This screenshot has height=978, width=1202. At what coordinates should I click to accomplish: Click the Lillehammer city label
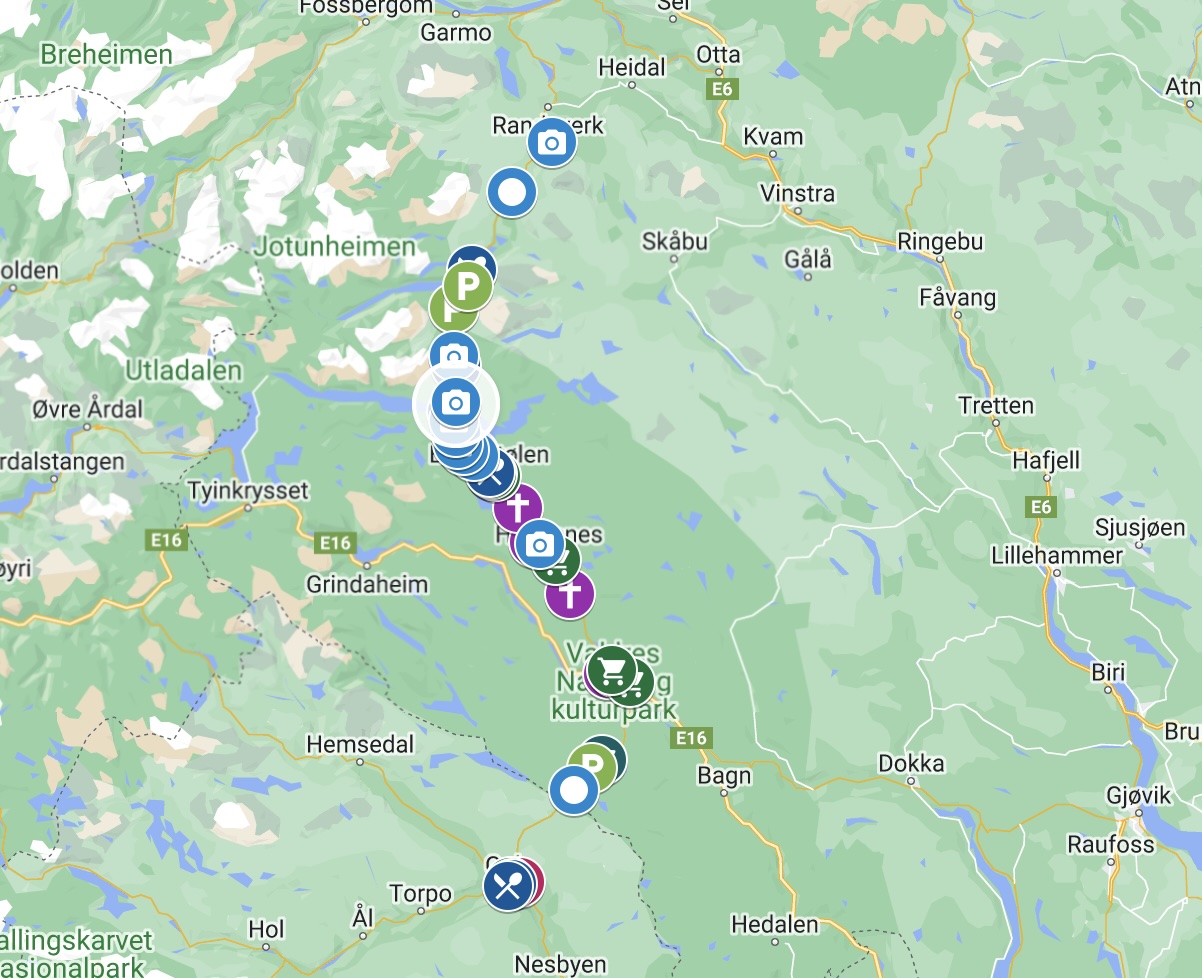tap(1057, 555)
